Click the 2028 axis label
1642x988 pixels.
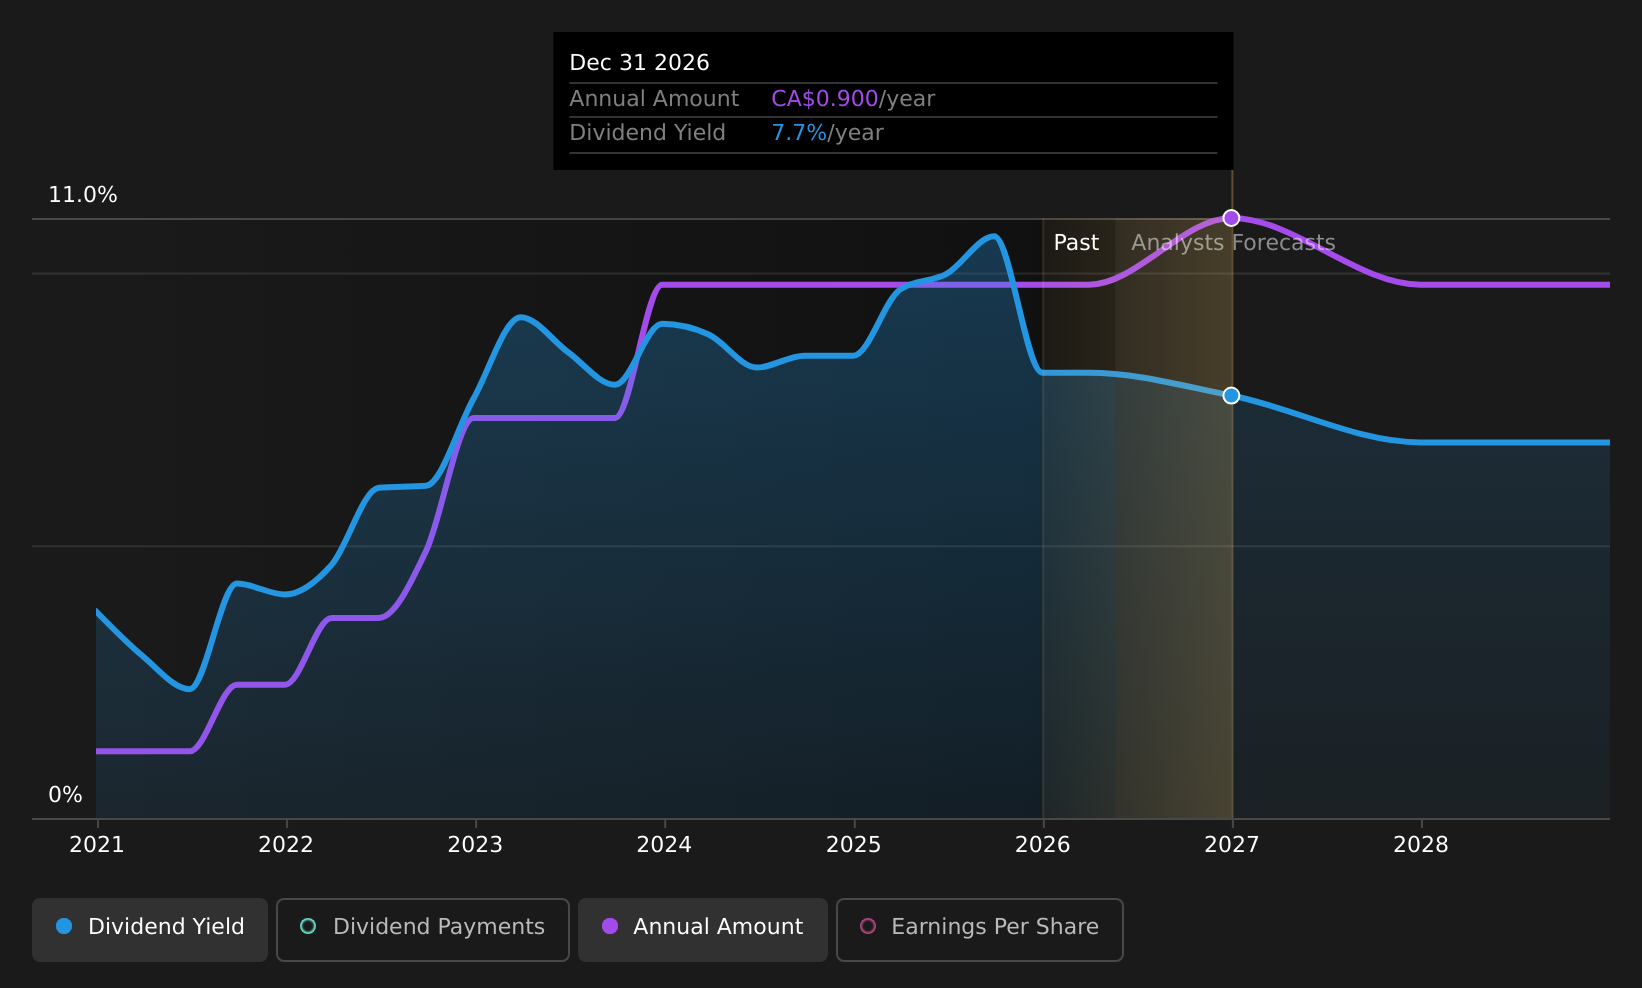[1421, 845]
